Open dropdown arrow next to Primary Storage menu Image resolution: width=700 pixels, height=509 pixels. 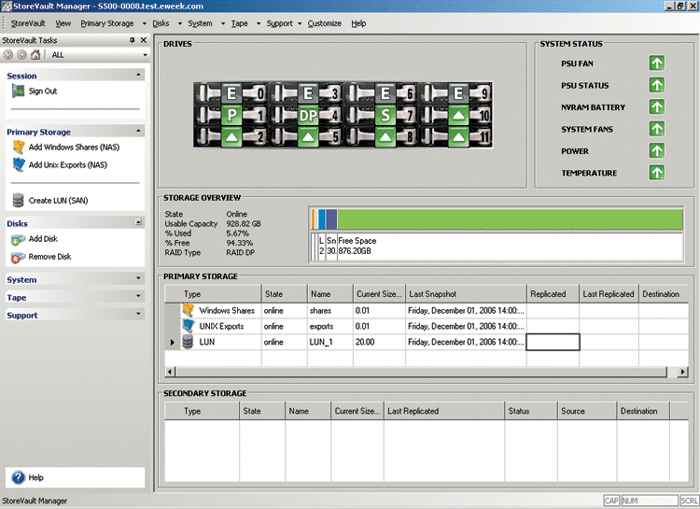tap(144, 24)
